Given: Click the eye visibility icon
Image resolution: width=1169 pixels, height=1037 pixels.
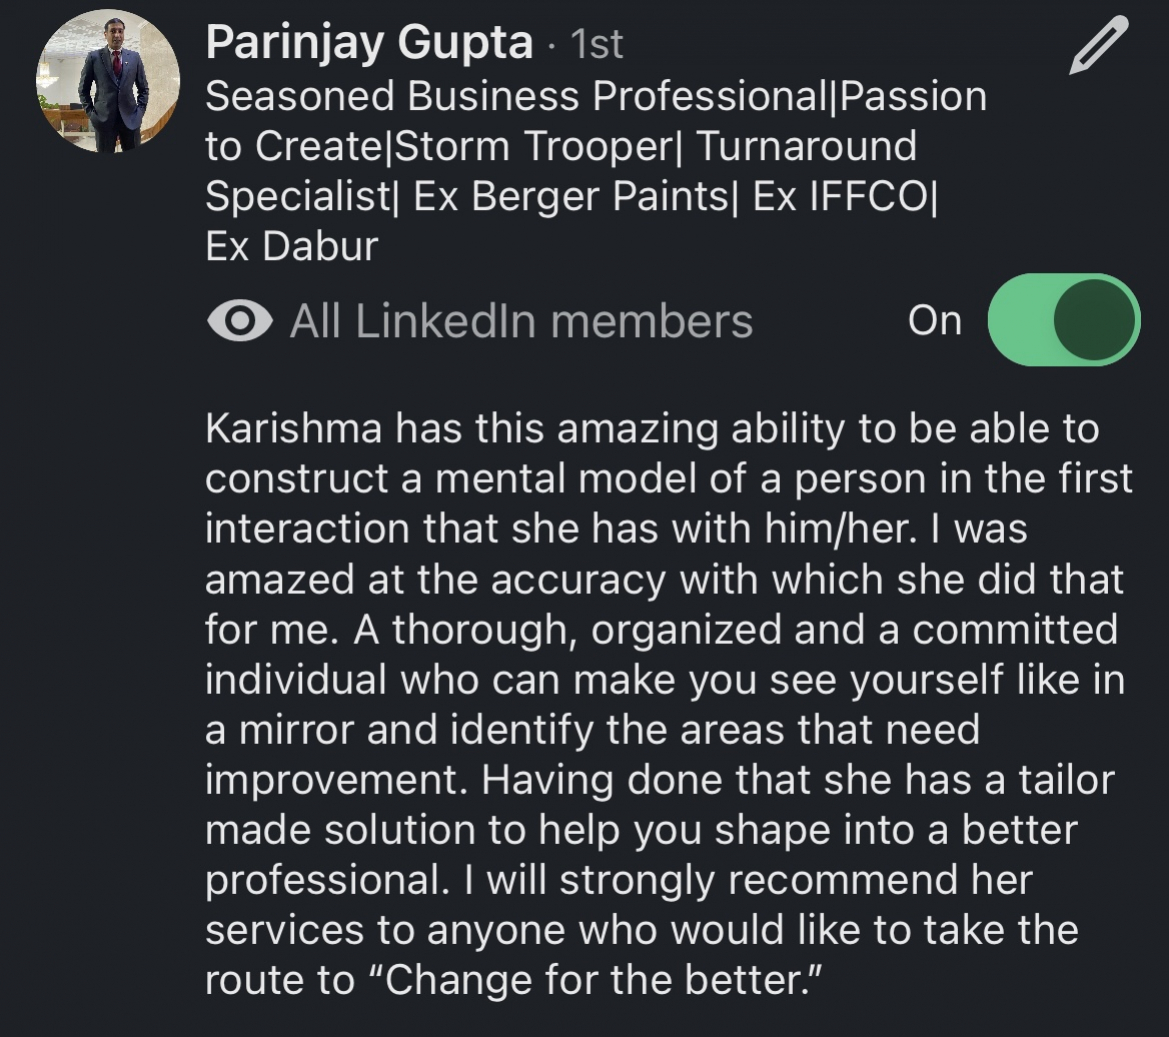Looking at the screenshot, I should (239, 321).
